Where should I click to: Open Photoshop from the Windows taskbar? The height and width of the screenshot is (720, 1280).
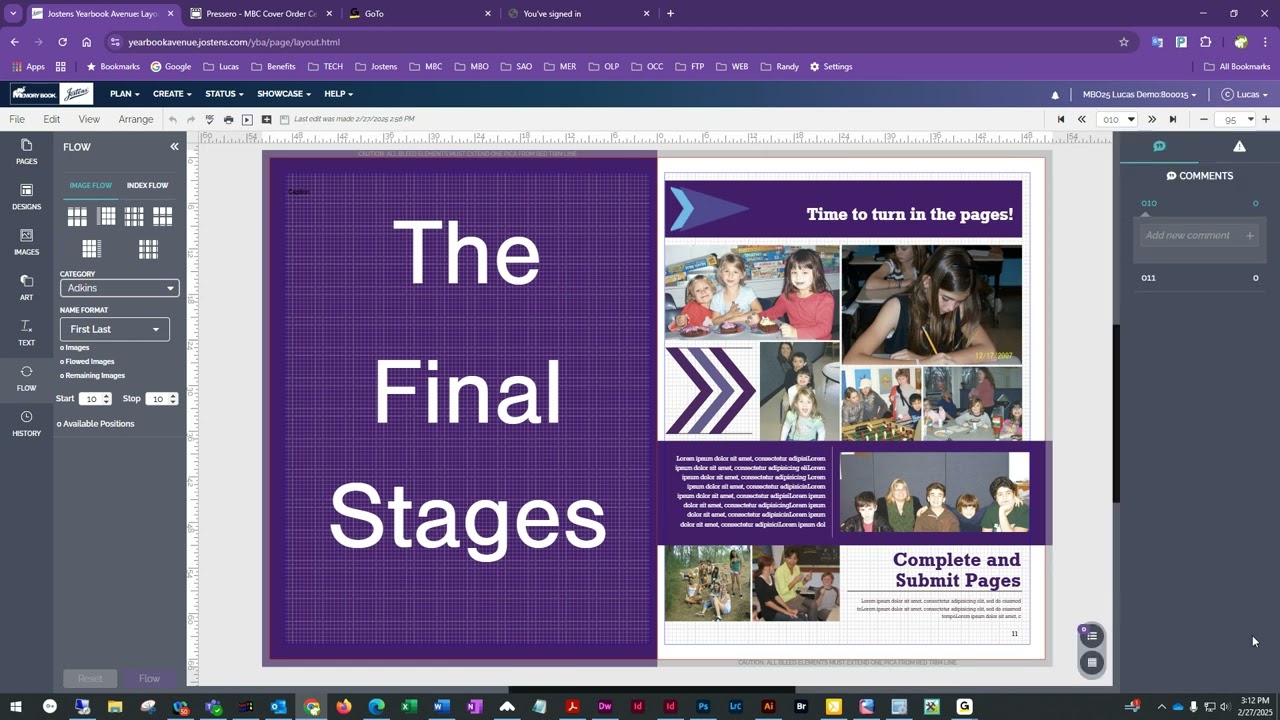coord(703,707)
